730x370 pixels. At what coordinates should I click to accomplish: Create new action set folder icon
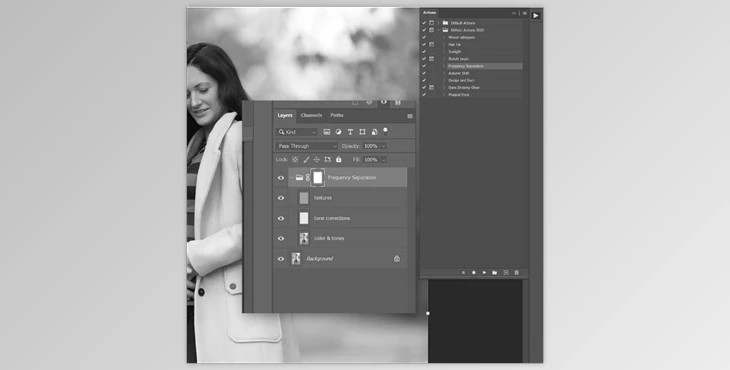pyautogui.click(x=494, y=273)
